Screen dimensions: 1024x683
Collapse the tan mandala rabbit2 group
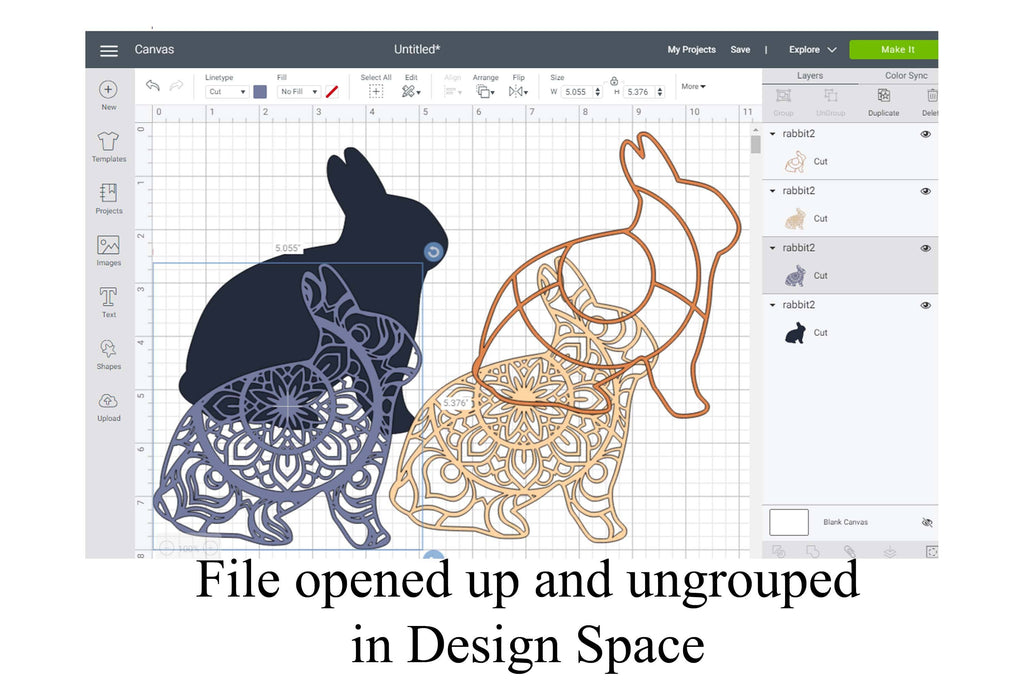tap(773, 191)
